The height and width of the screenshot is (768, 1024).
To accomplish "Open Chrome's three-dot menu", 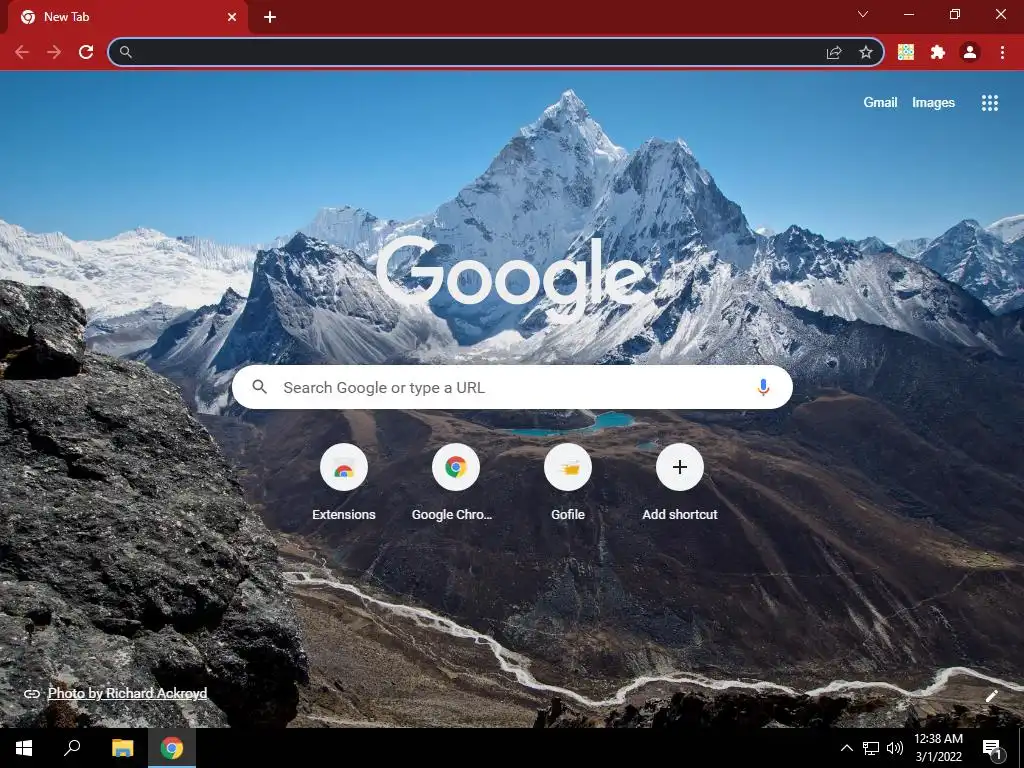I will pos(1002,52).
